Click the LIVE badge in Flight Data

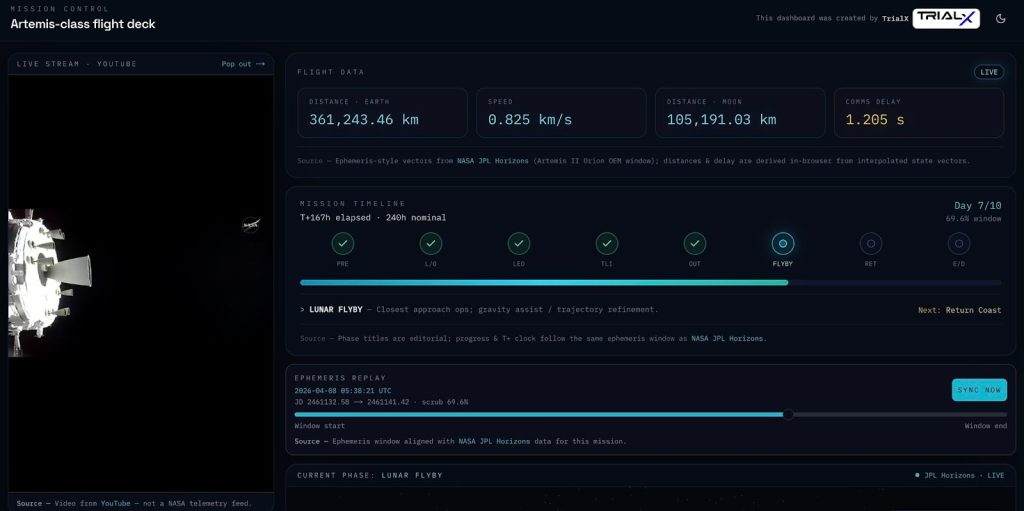click(x=988, y=72)
